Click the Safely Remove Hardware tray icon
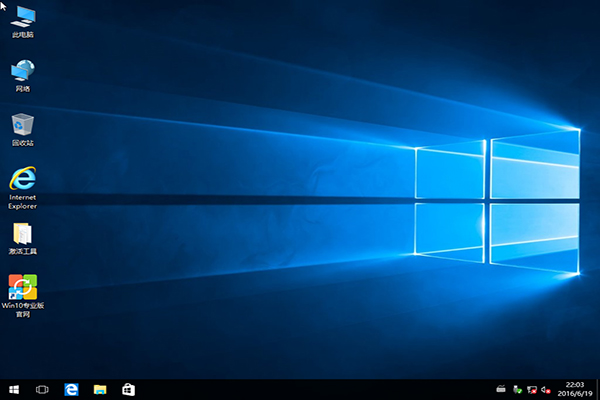Image resolution: width=600 pixels, height=400 pixels. click(517, 389)
